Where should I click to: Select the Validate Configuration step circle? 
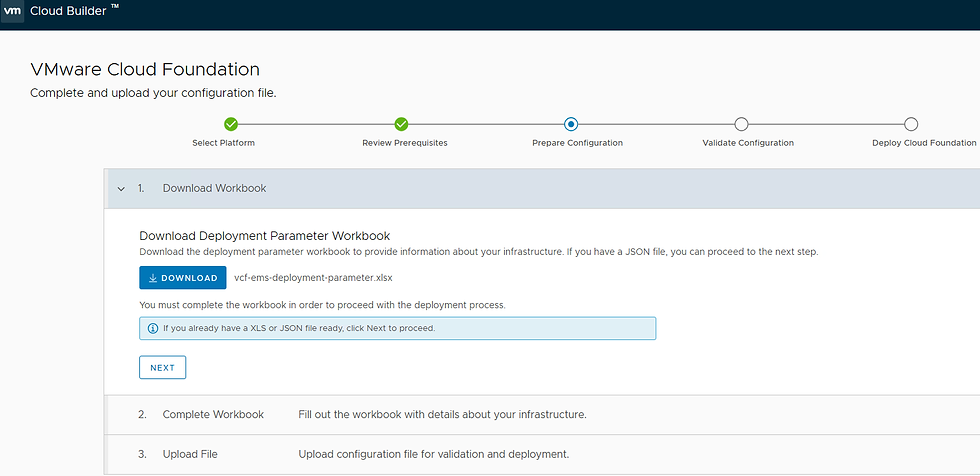pyautogui.click(x=741, y=124)
